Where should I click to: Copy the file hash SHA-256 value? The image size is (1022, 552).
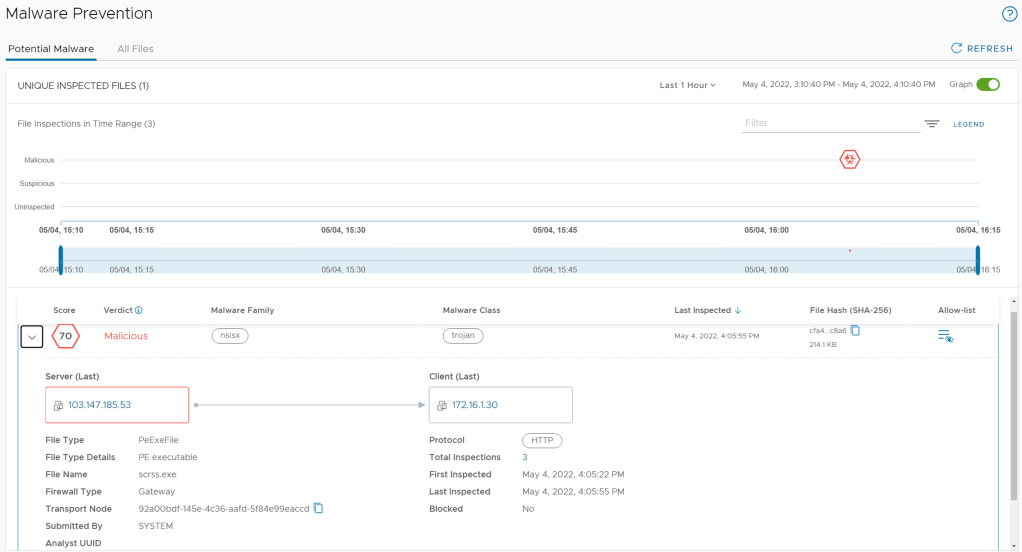(x=855, y=330)
